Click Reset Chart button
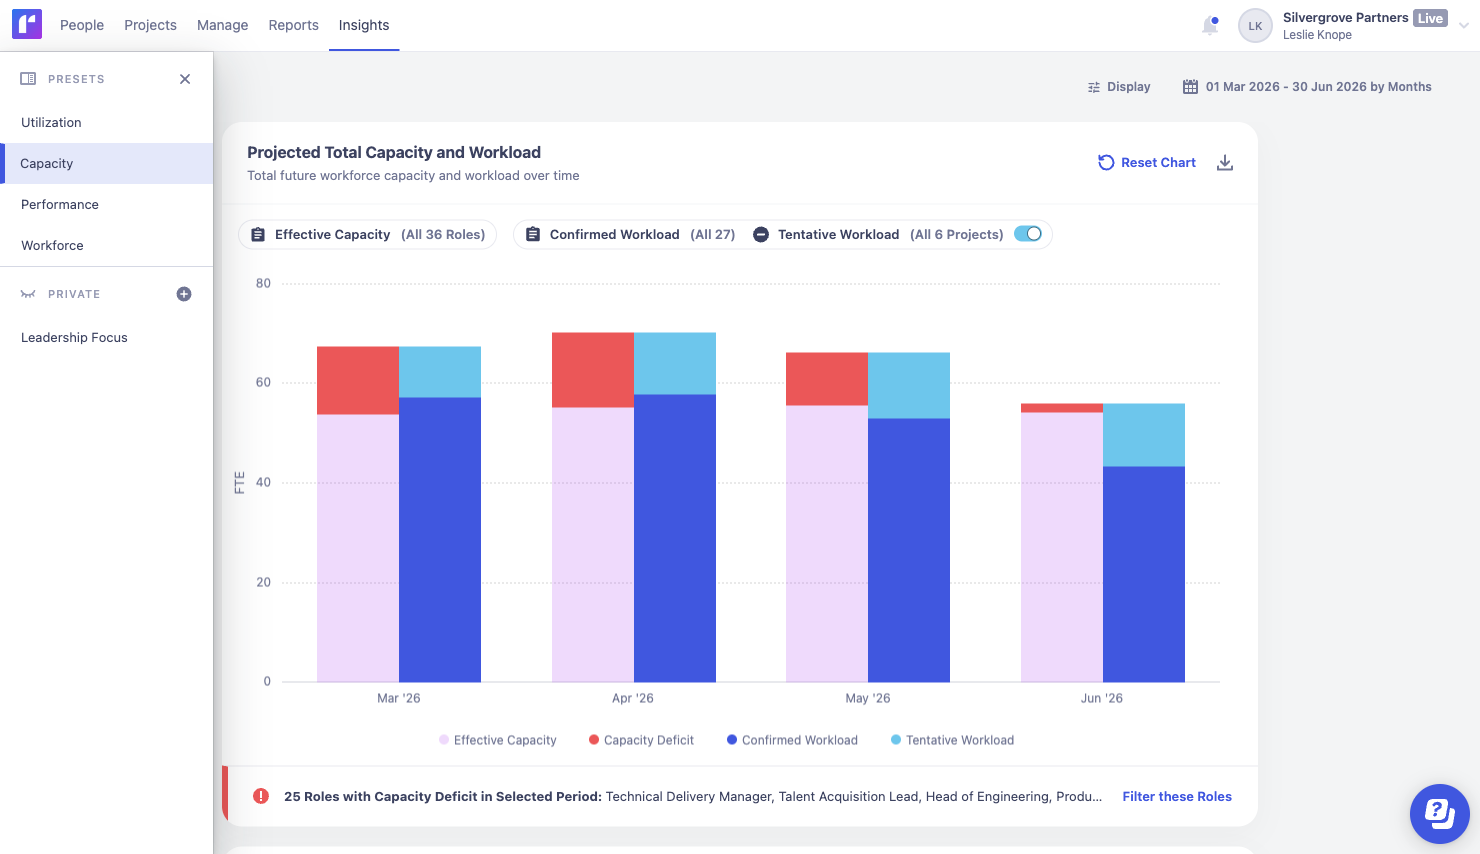1480x854 pixels. [x=1146, y=163]
